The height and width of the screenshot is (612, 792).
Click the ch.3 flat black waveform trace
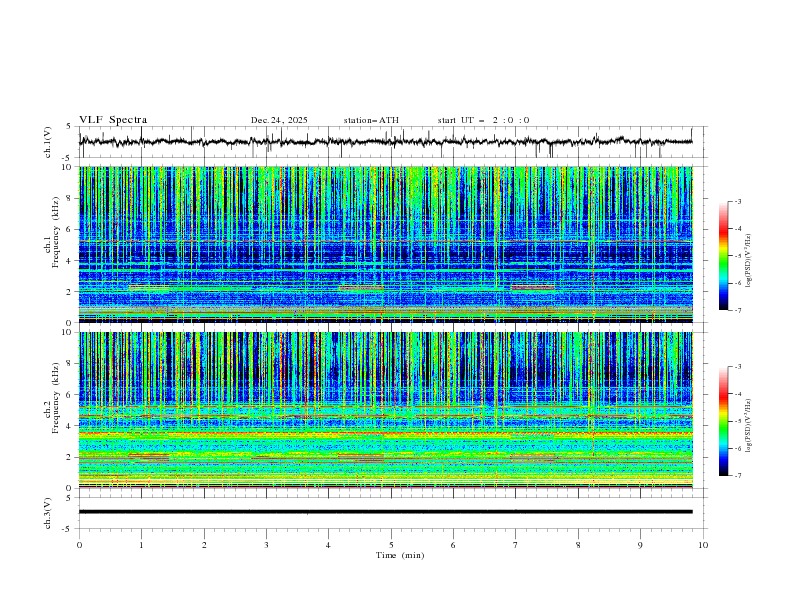point(385,512)
